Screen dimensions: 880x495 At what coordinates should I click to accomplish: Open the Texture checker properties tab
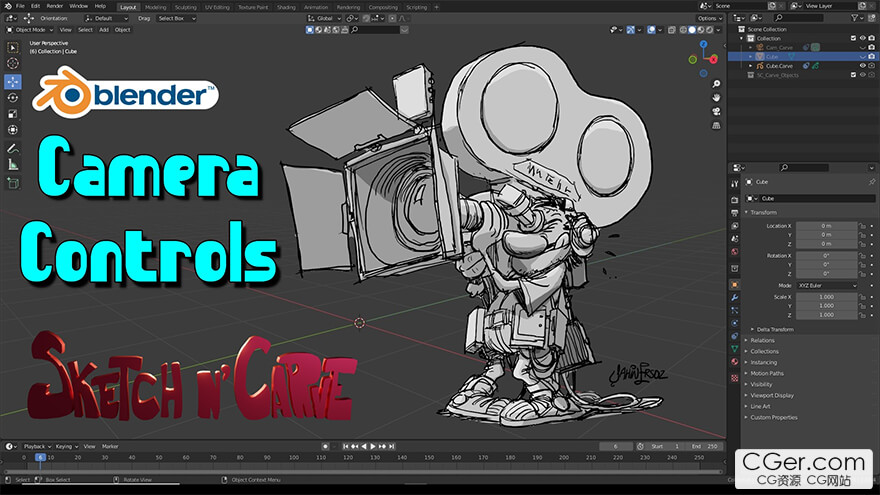coord(735,378)
